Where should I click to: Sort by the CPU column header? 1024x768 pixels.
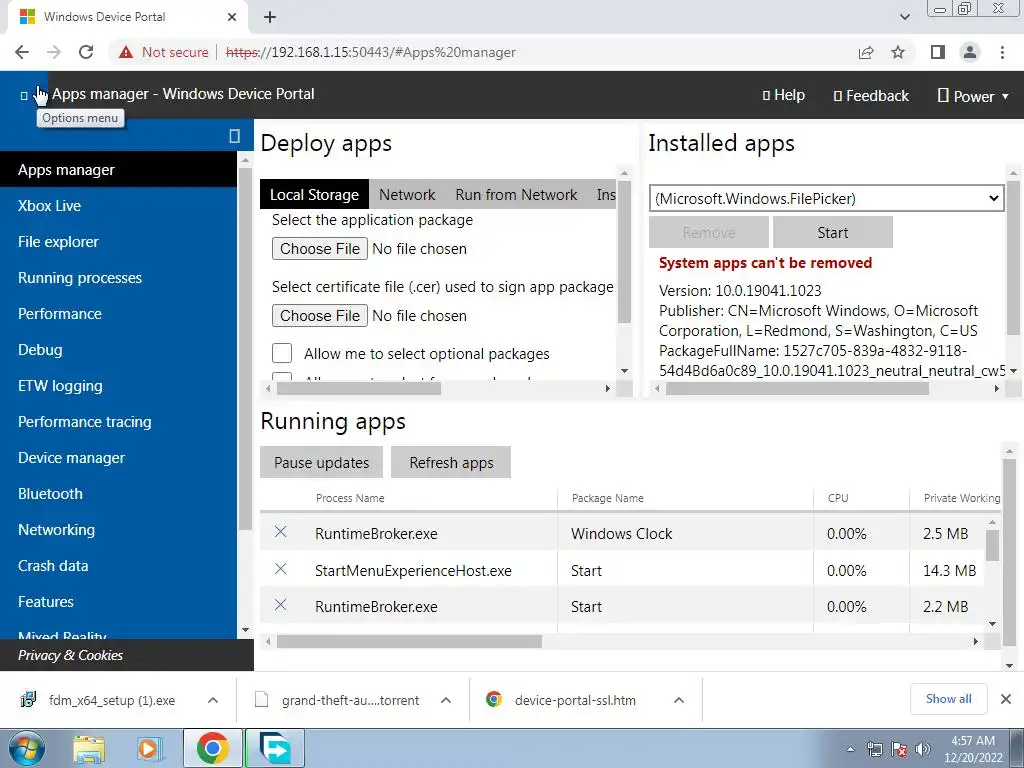pos(838,498)
